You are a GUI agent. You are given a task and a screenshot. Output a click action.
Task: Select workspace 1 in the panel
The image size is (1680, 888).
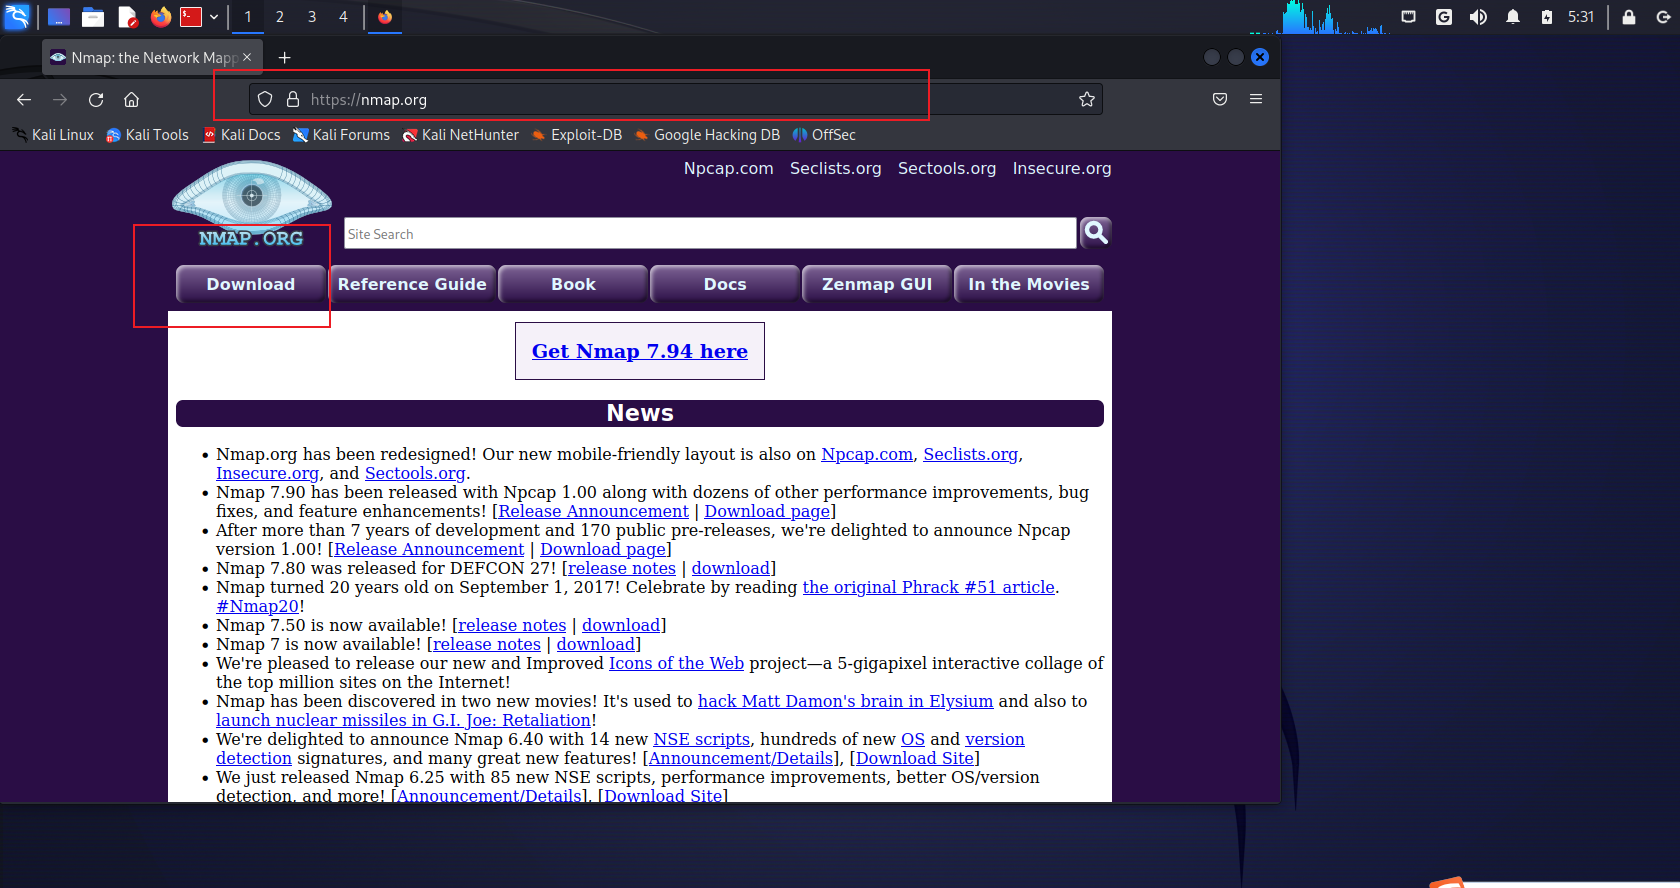point(248,17)
